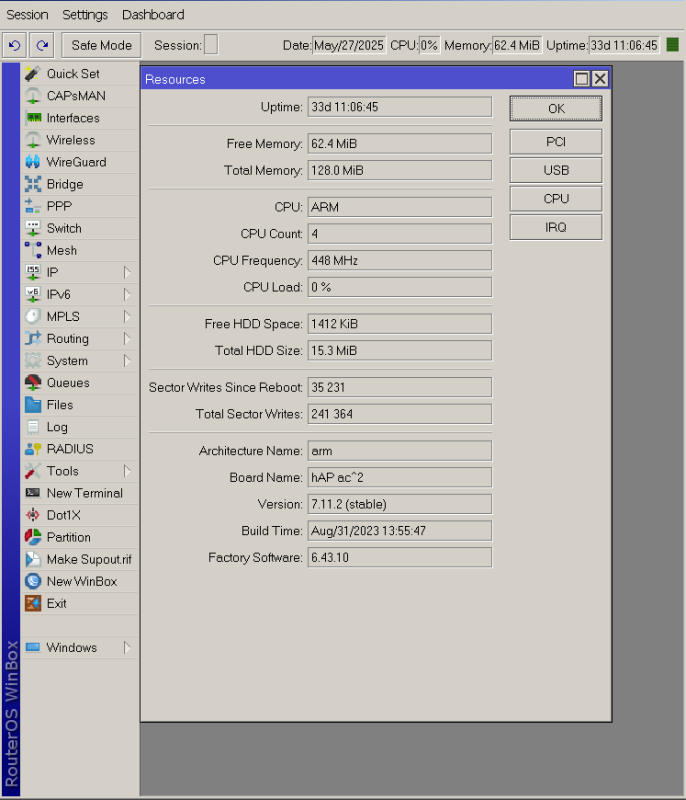This screenshot has width=686, height=800.
Task: Close the Resources window
Action: click(x=600, y=79)
